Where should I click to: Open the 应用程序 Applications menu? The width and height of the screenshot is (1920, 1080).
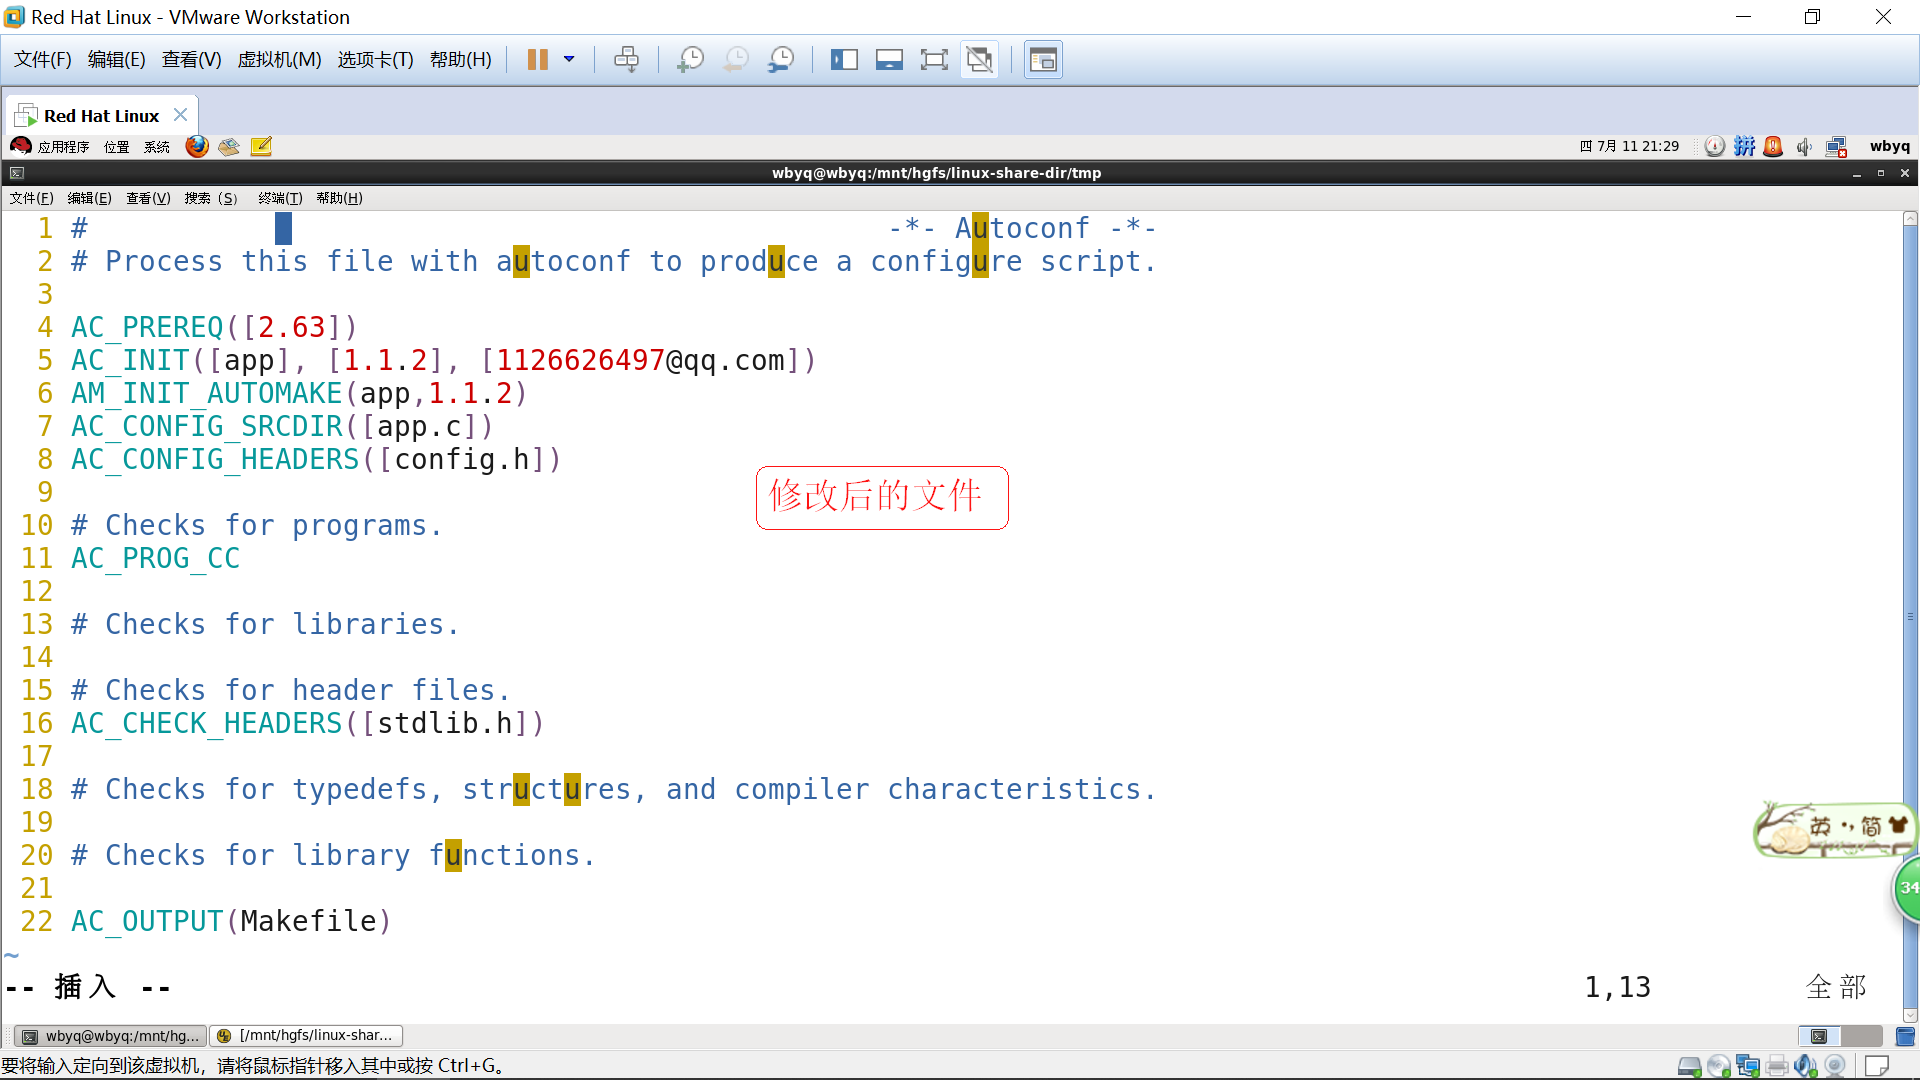(x=62, y=147)
